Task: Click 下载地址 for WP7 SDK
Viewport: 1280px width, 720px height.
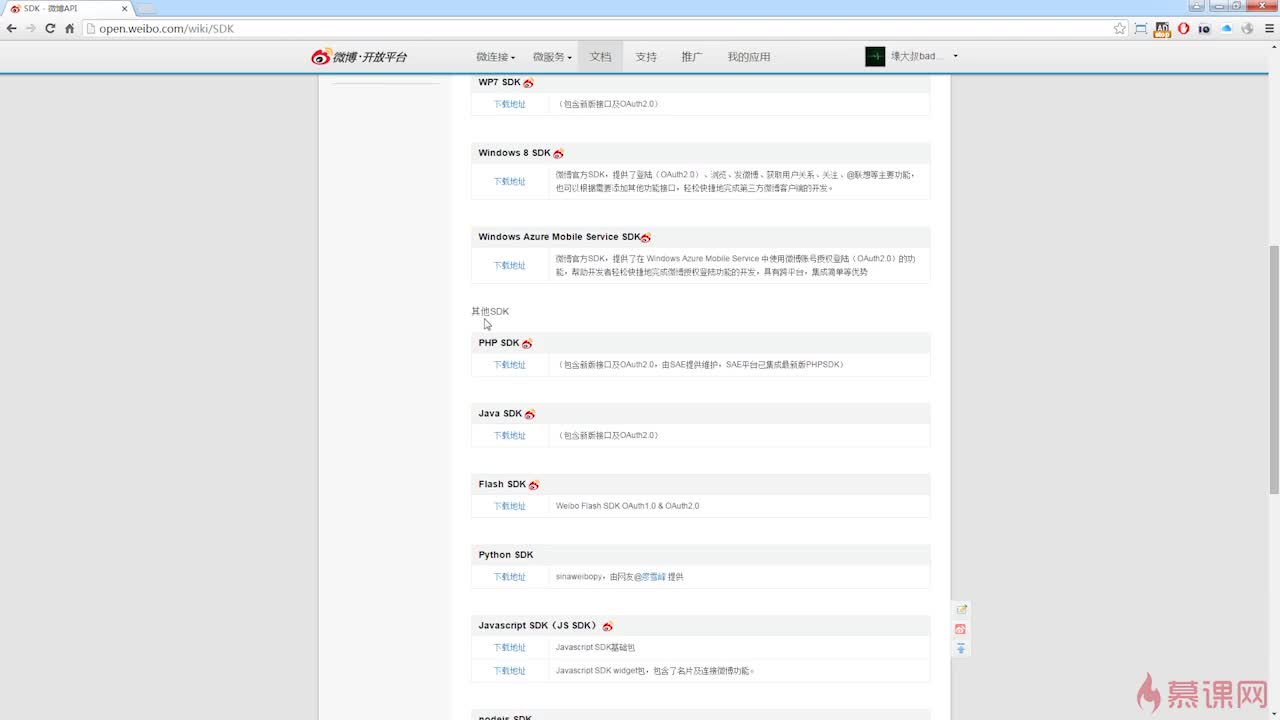Action: point(509,104)
